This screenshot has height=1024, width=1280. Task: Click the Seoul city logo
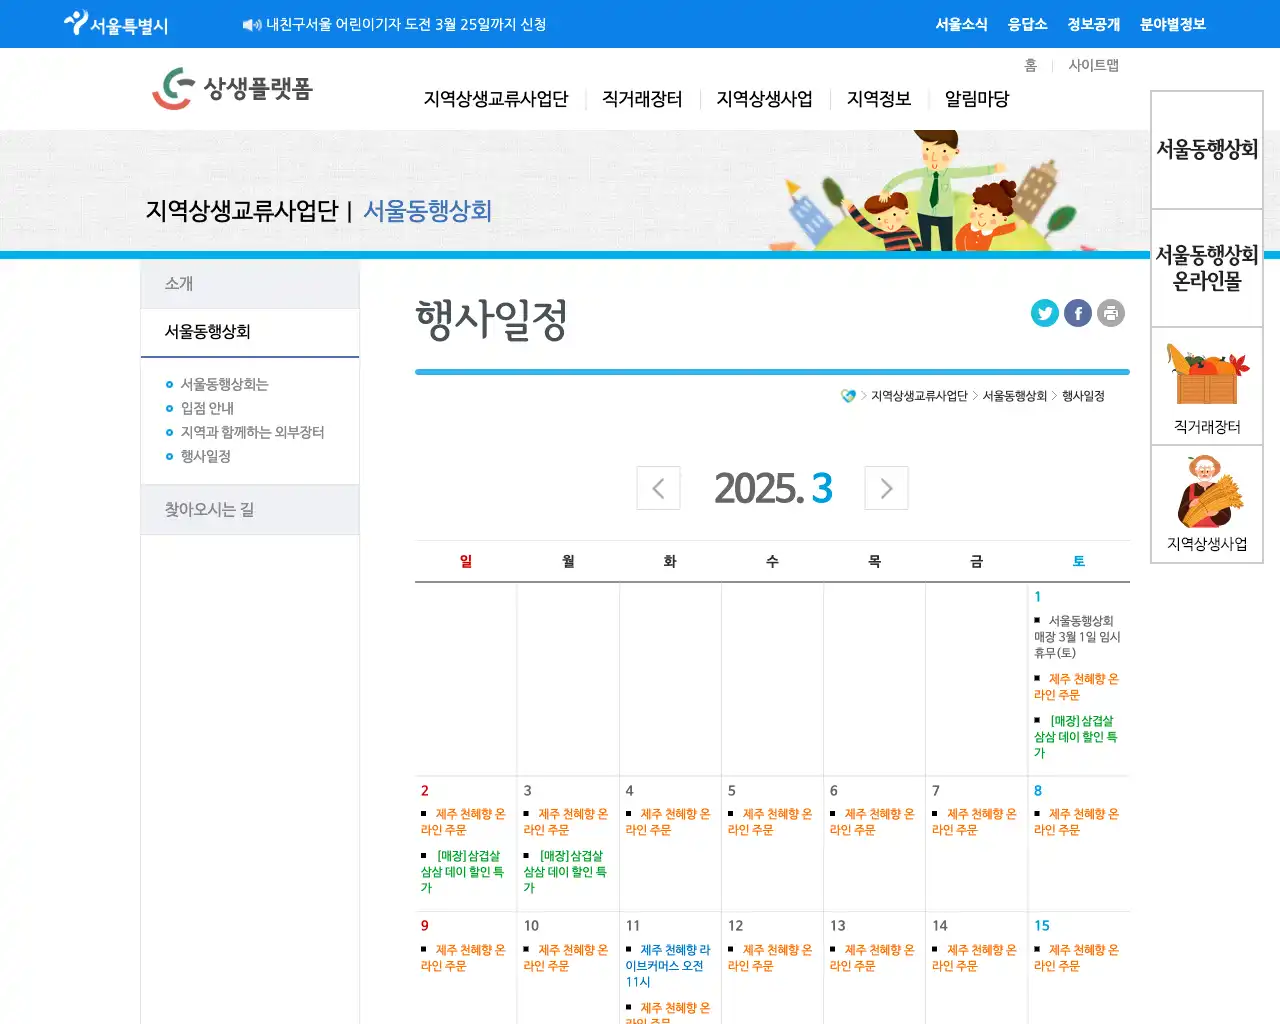(x=116, y=24)
